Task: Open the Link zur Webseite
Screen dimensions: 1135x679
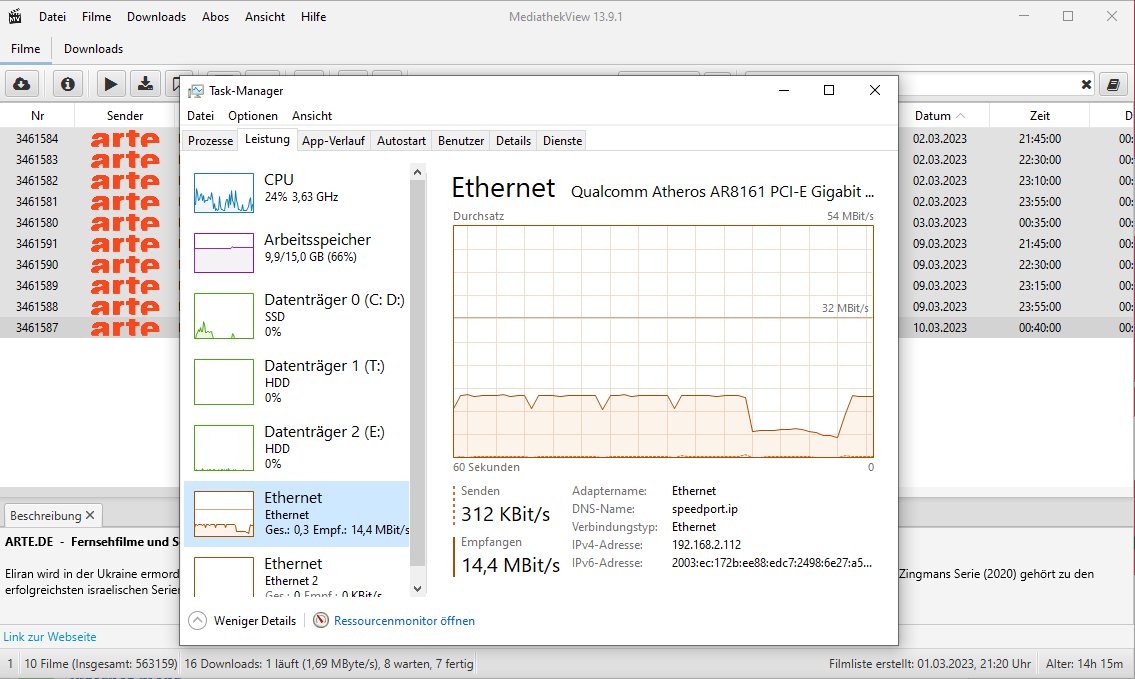Action: coord(50,637)
